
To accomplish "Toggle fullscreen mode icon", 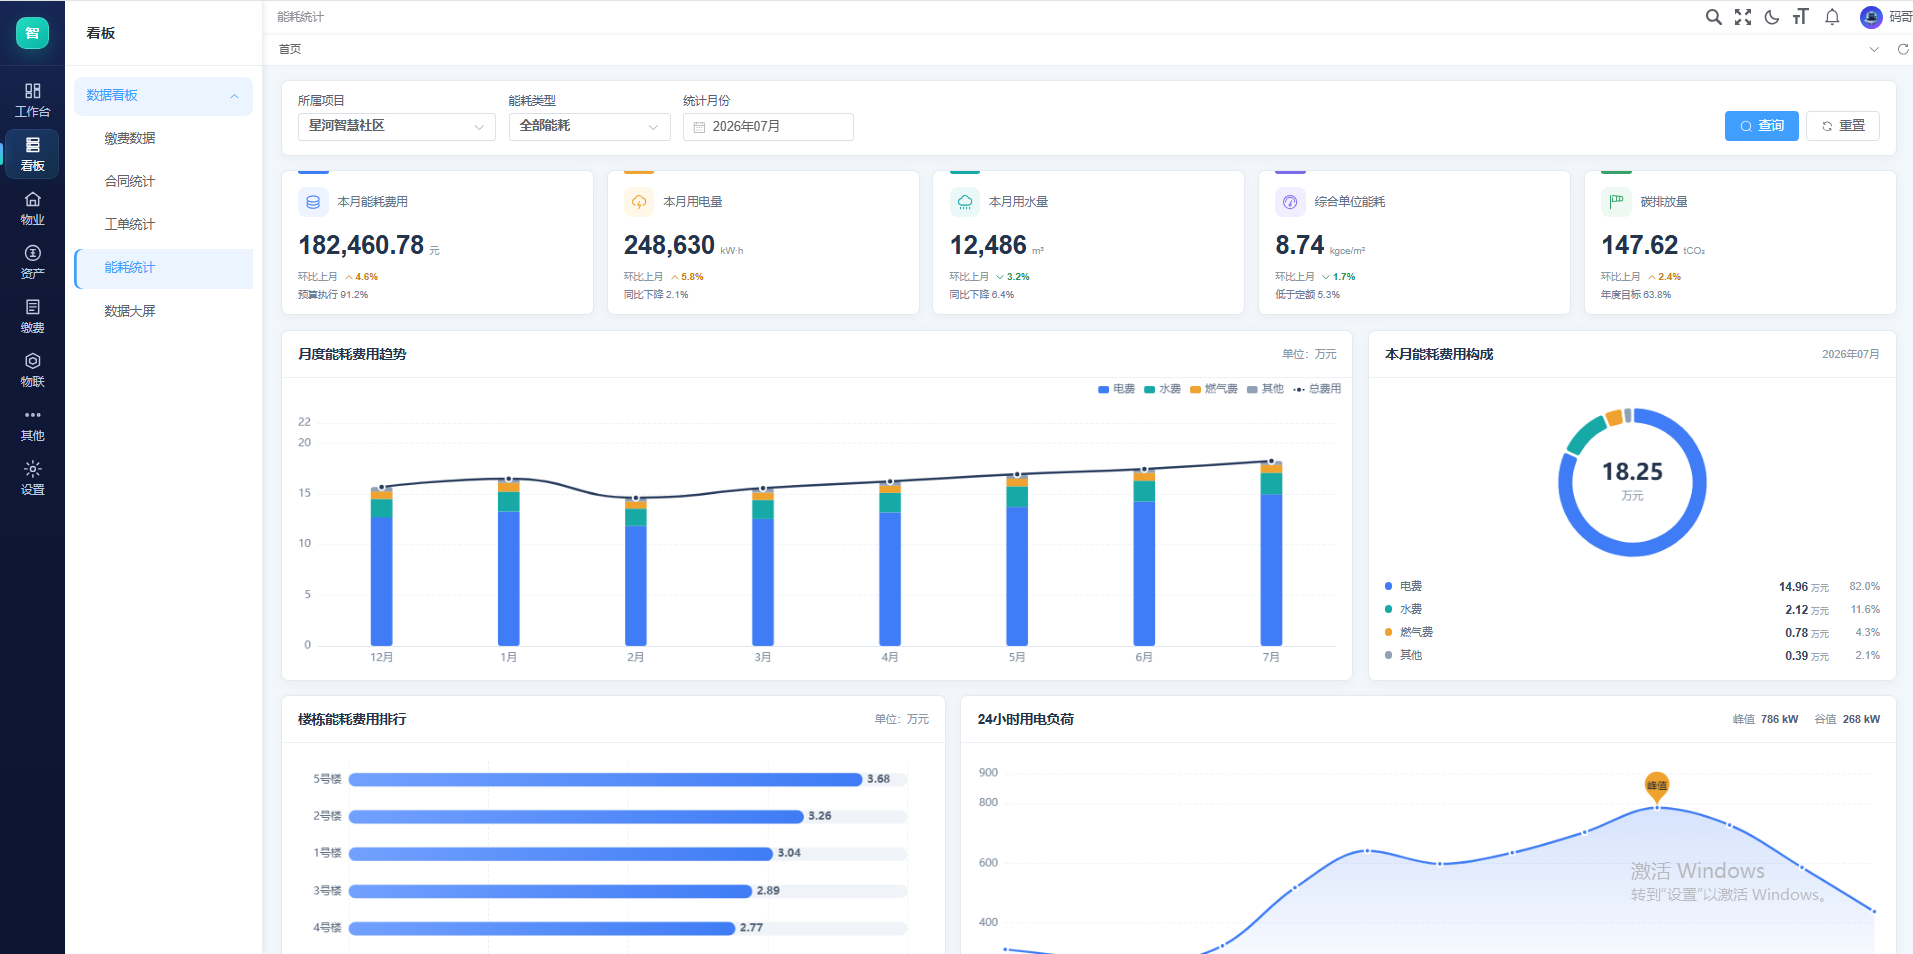I will pyautogui.click(x=1743, y=17).
